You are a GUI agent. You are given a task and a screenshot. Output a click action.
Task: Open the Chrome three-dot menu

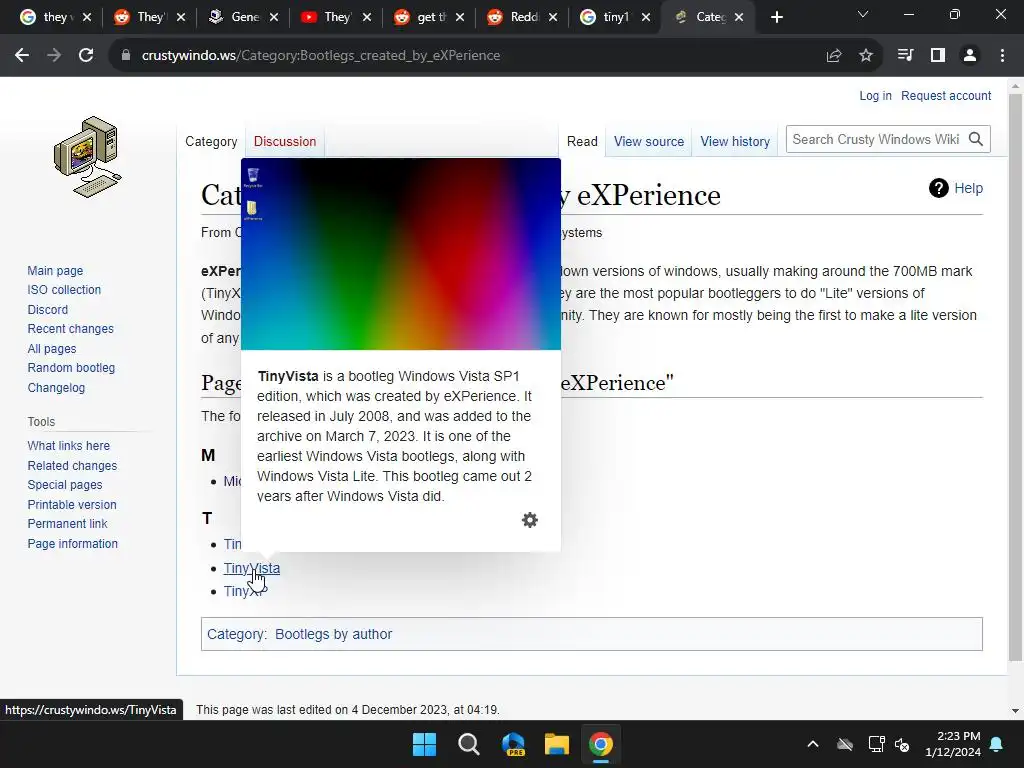coord(1002,56)
